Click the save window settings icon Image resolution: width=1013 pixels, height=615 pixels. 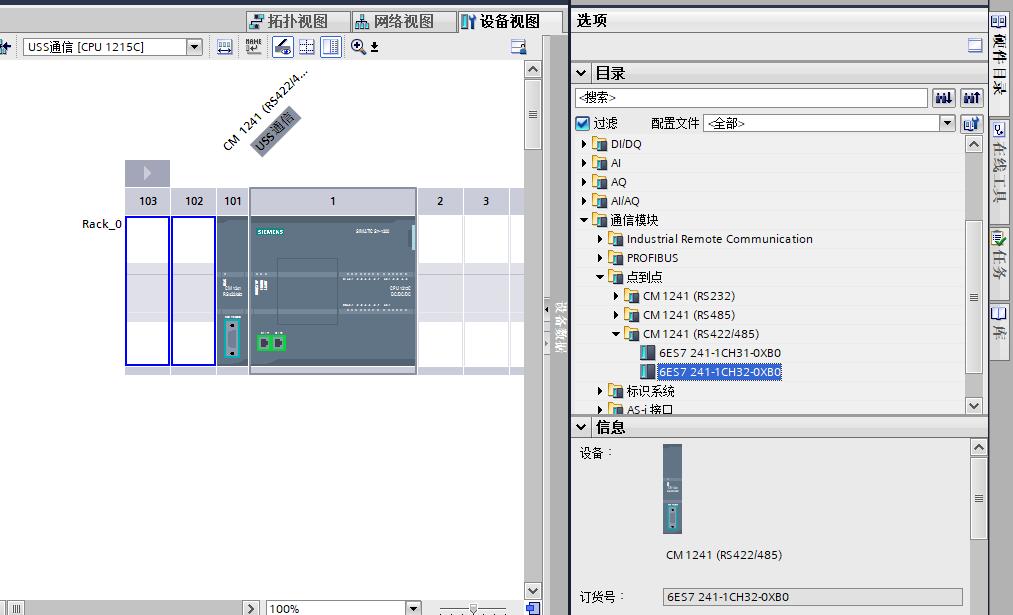click(518, 47)
